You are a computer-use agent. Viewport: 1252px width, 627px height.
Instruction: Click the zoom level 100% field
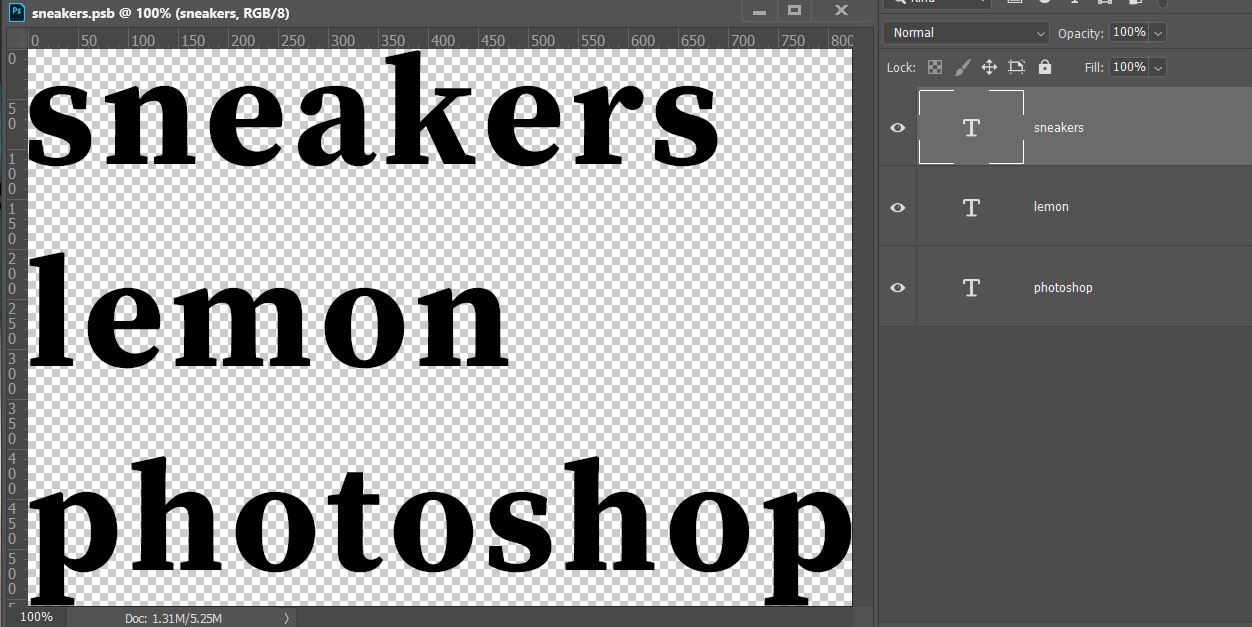[x=37, y=617]
